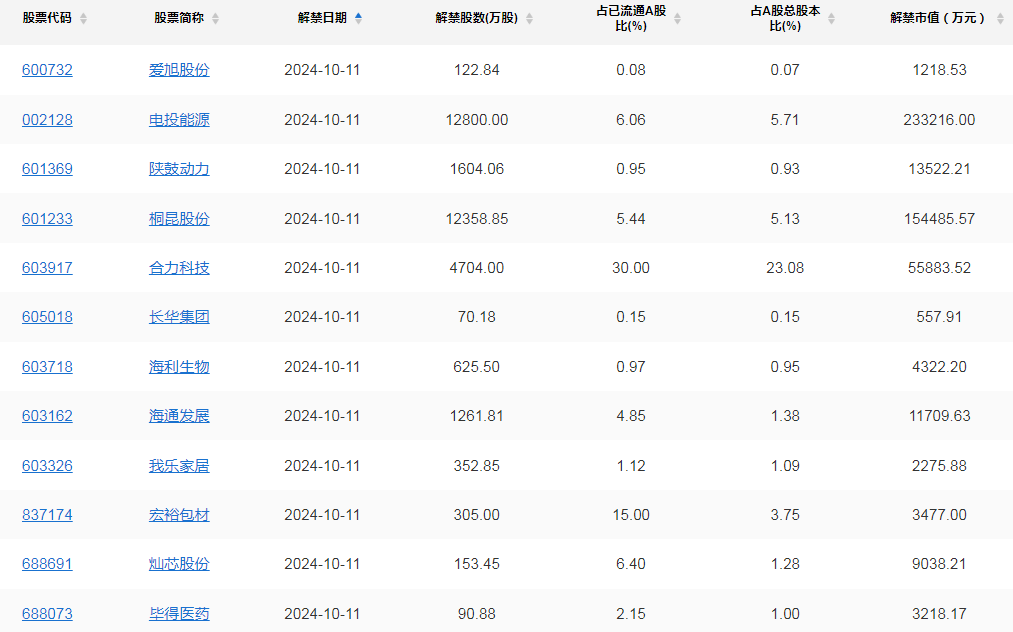Image resolution: width=1013 pixels, height=632 pixels.
Task: Select the 625.50 unlocked shares value
Action: [477, 367]
